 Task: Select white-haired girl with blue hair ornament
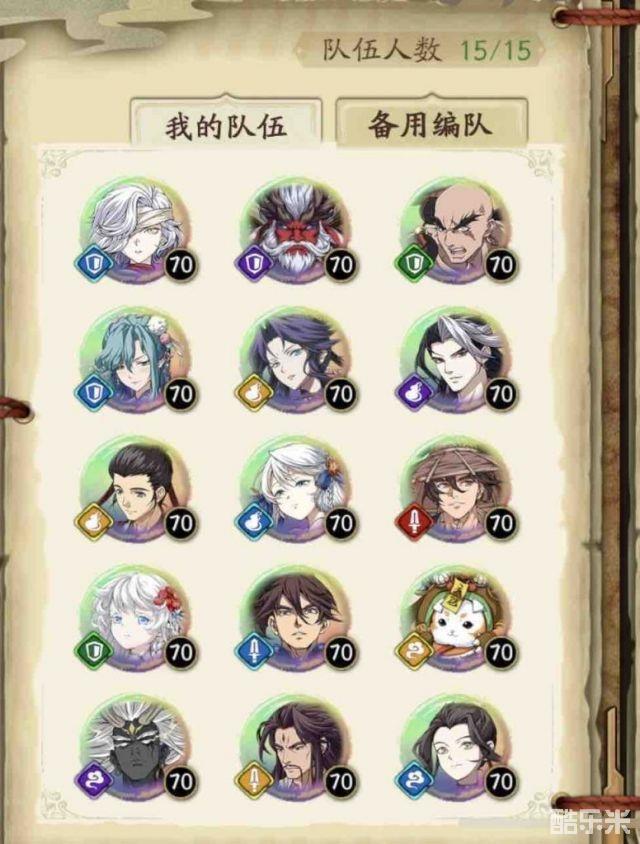[x=297, y=489]
